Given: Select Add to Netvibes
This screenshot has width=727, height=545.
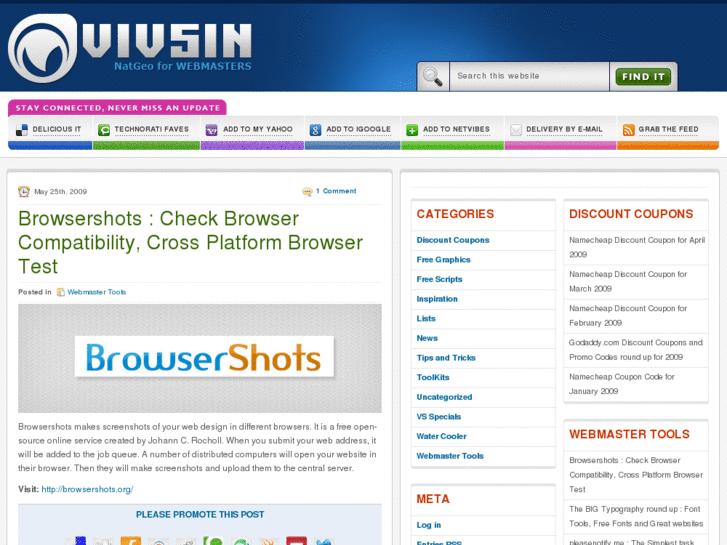Looking at the screenshot, I should point(456,129).
